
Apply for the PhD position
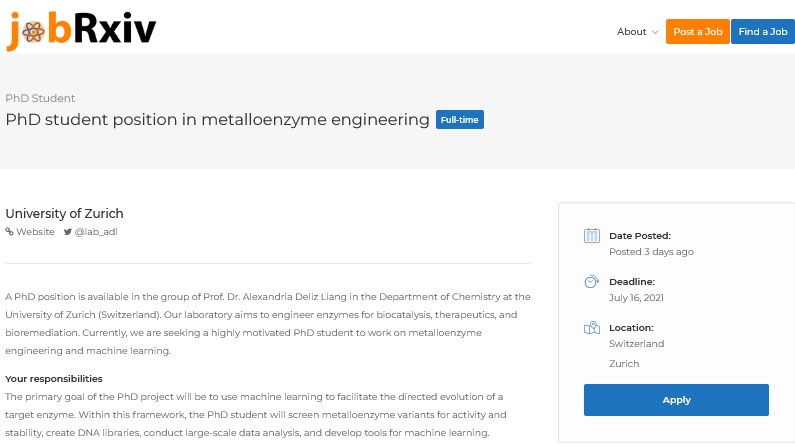[x=676, y=400]
